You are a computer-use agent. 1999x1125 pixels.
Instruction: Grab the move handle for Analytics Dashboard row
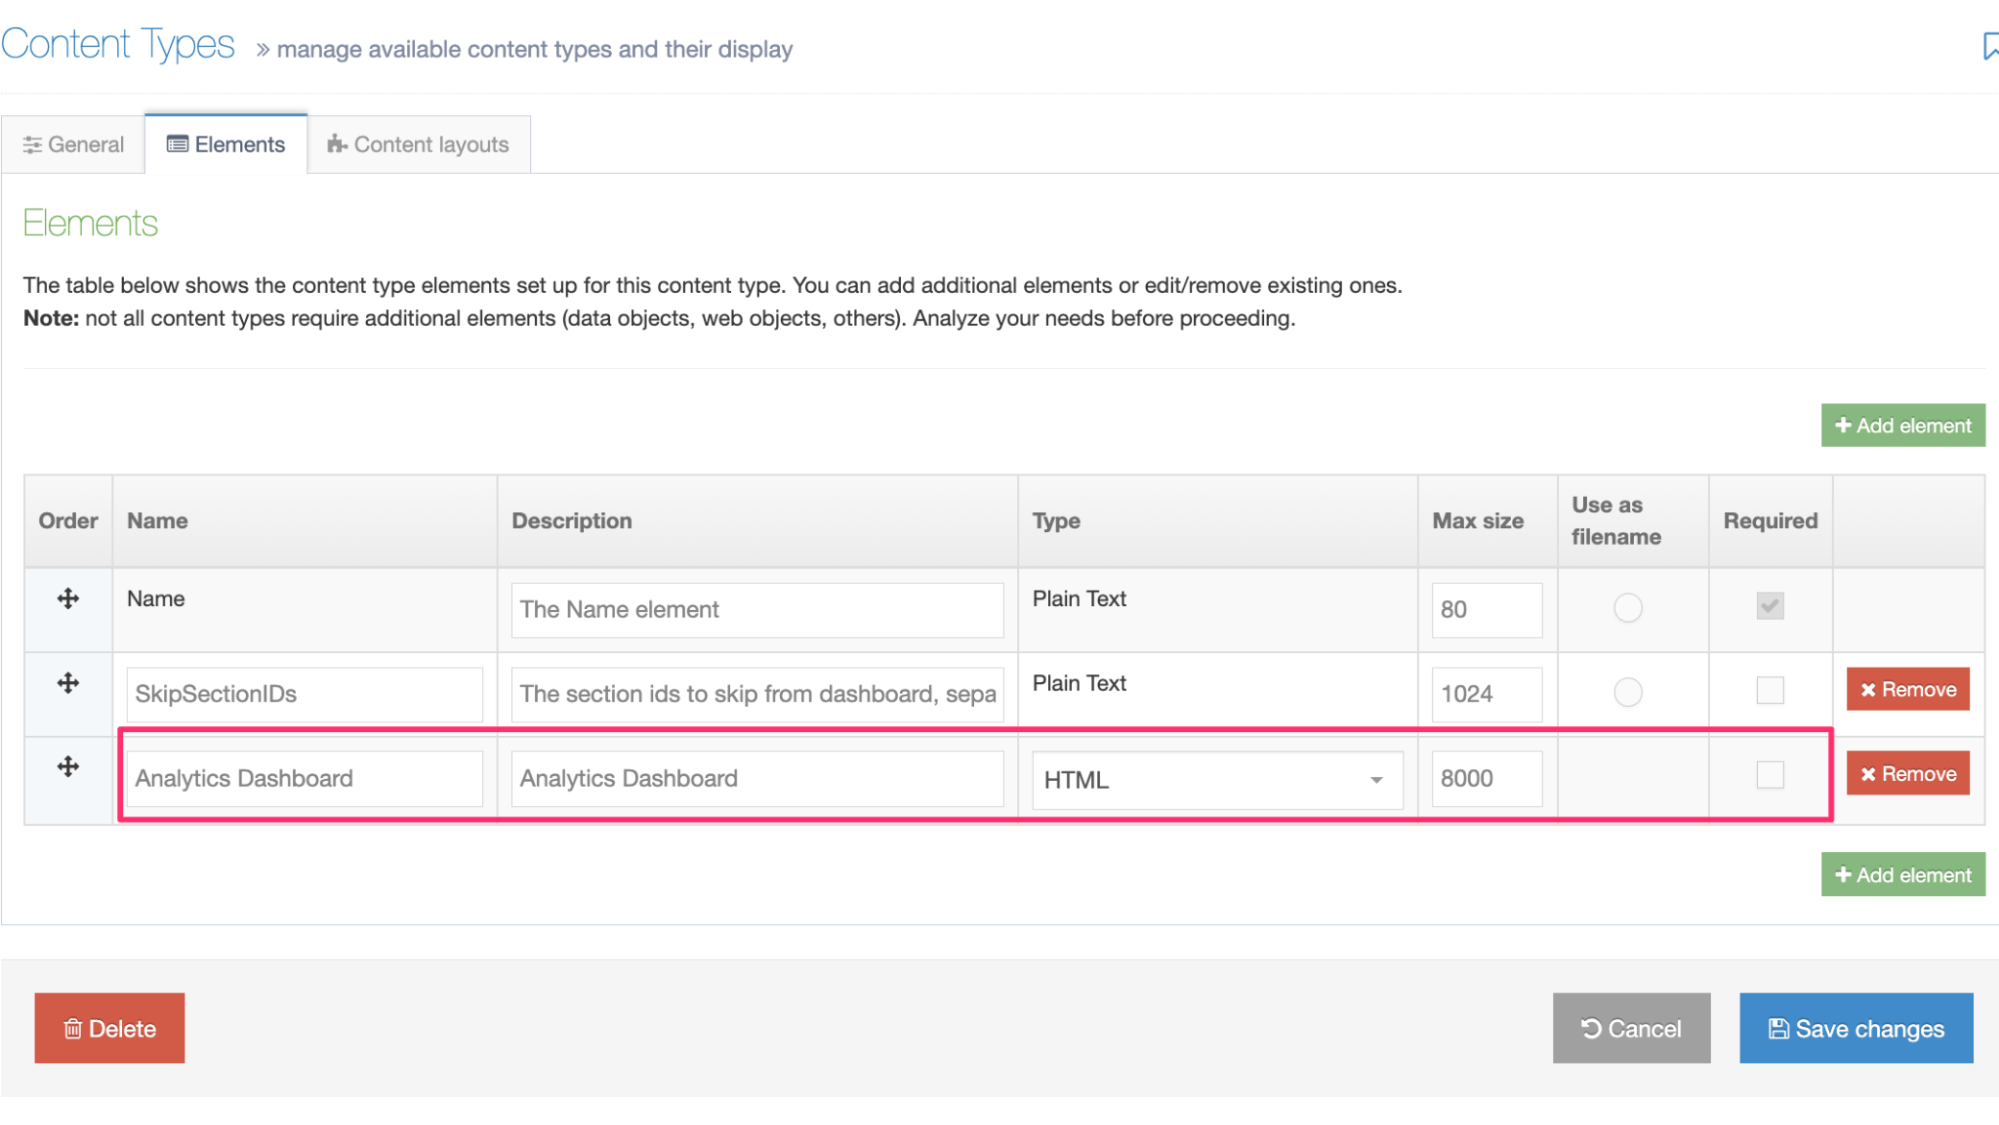[x=68, y=767]
